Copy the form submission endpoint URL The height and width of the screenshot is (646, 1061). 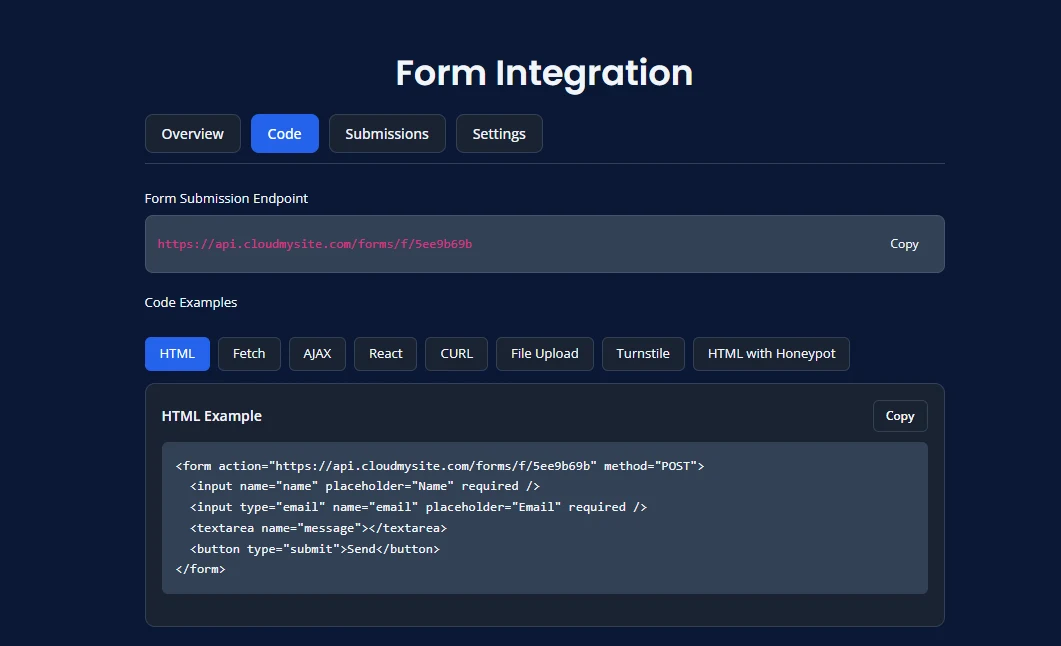click(x=903, y=243)
